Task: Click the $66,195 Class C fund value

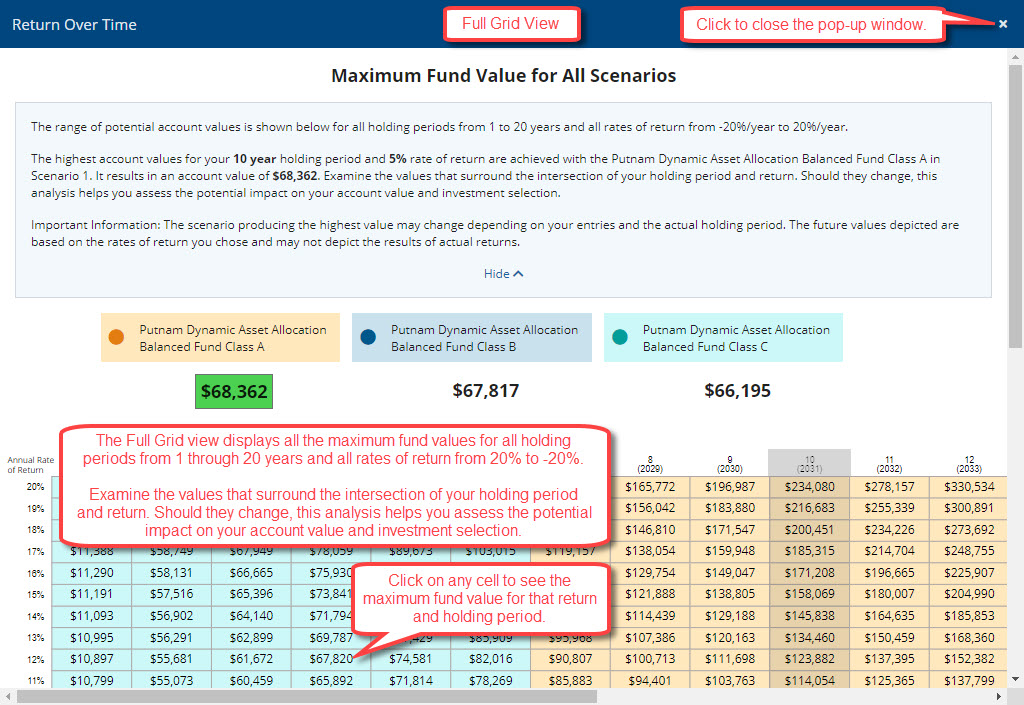Action: click(x=737, y=391)
